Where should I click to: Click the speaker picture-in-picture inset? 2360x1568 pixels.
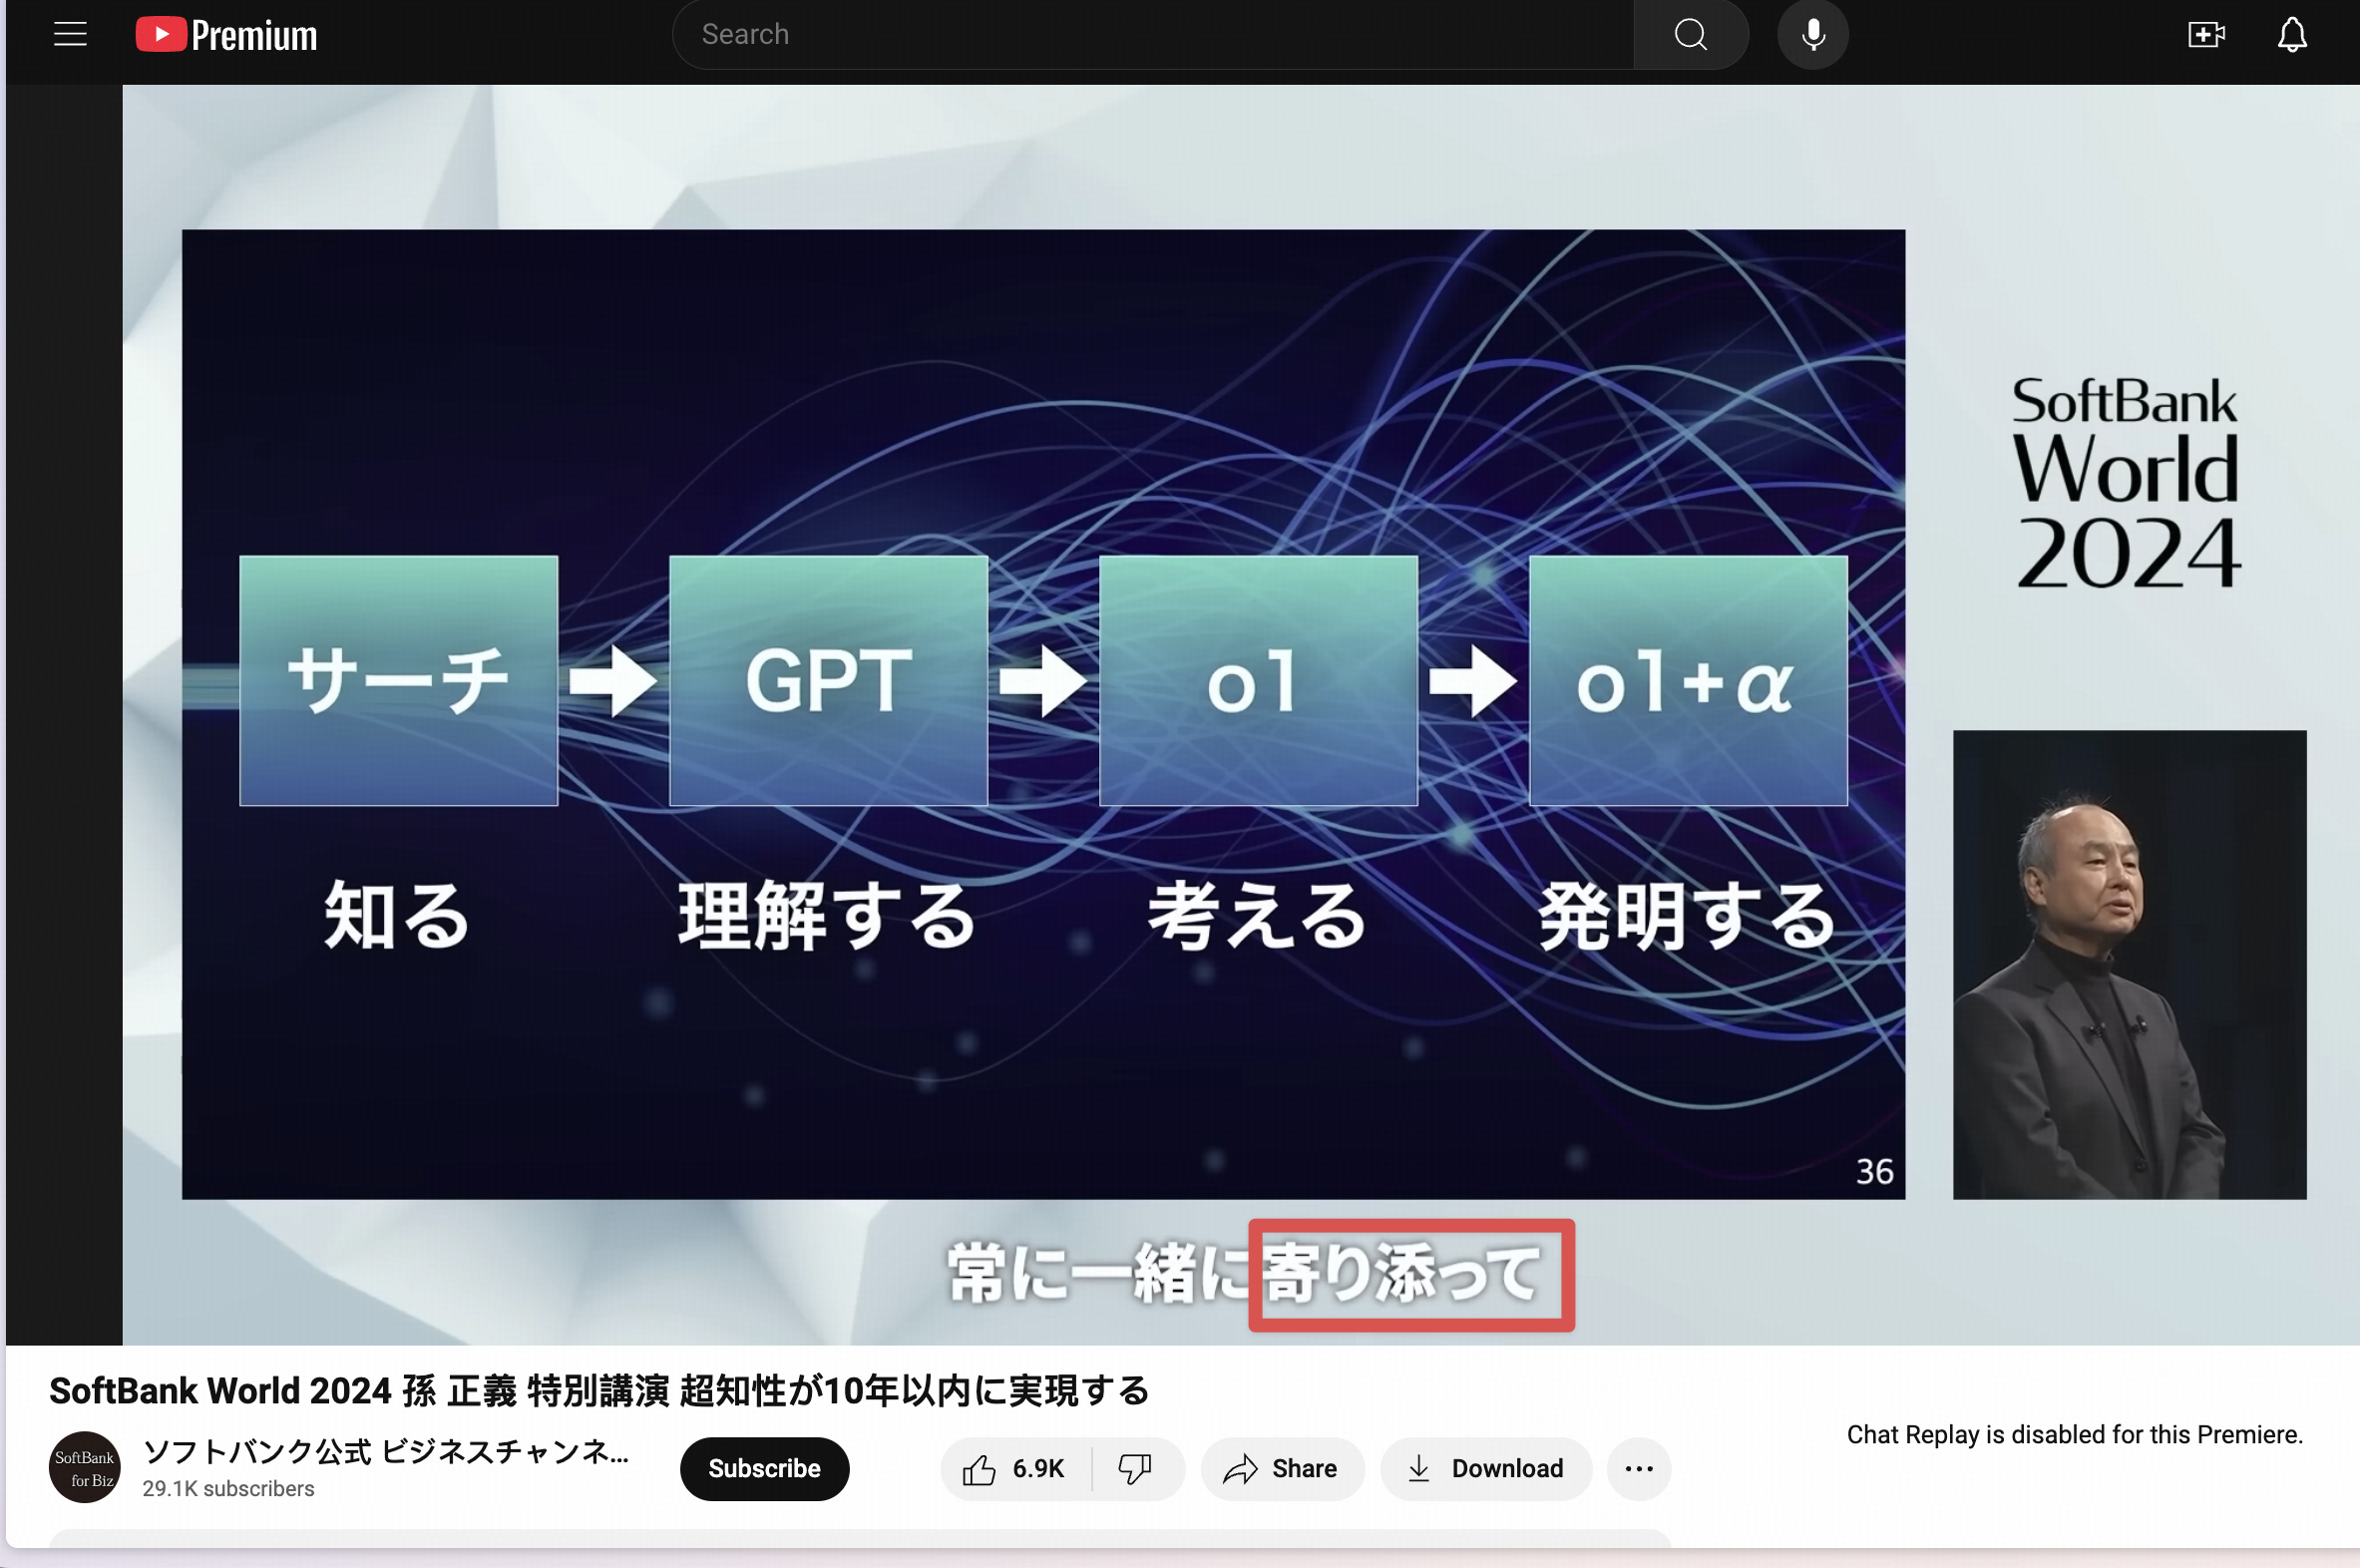(2129, 964)
